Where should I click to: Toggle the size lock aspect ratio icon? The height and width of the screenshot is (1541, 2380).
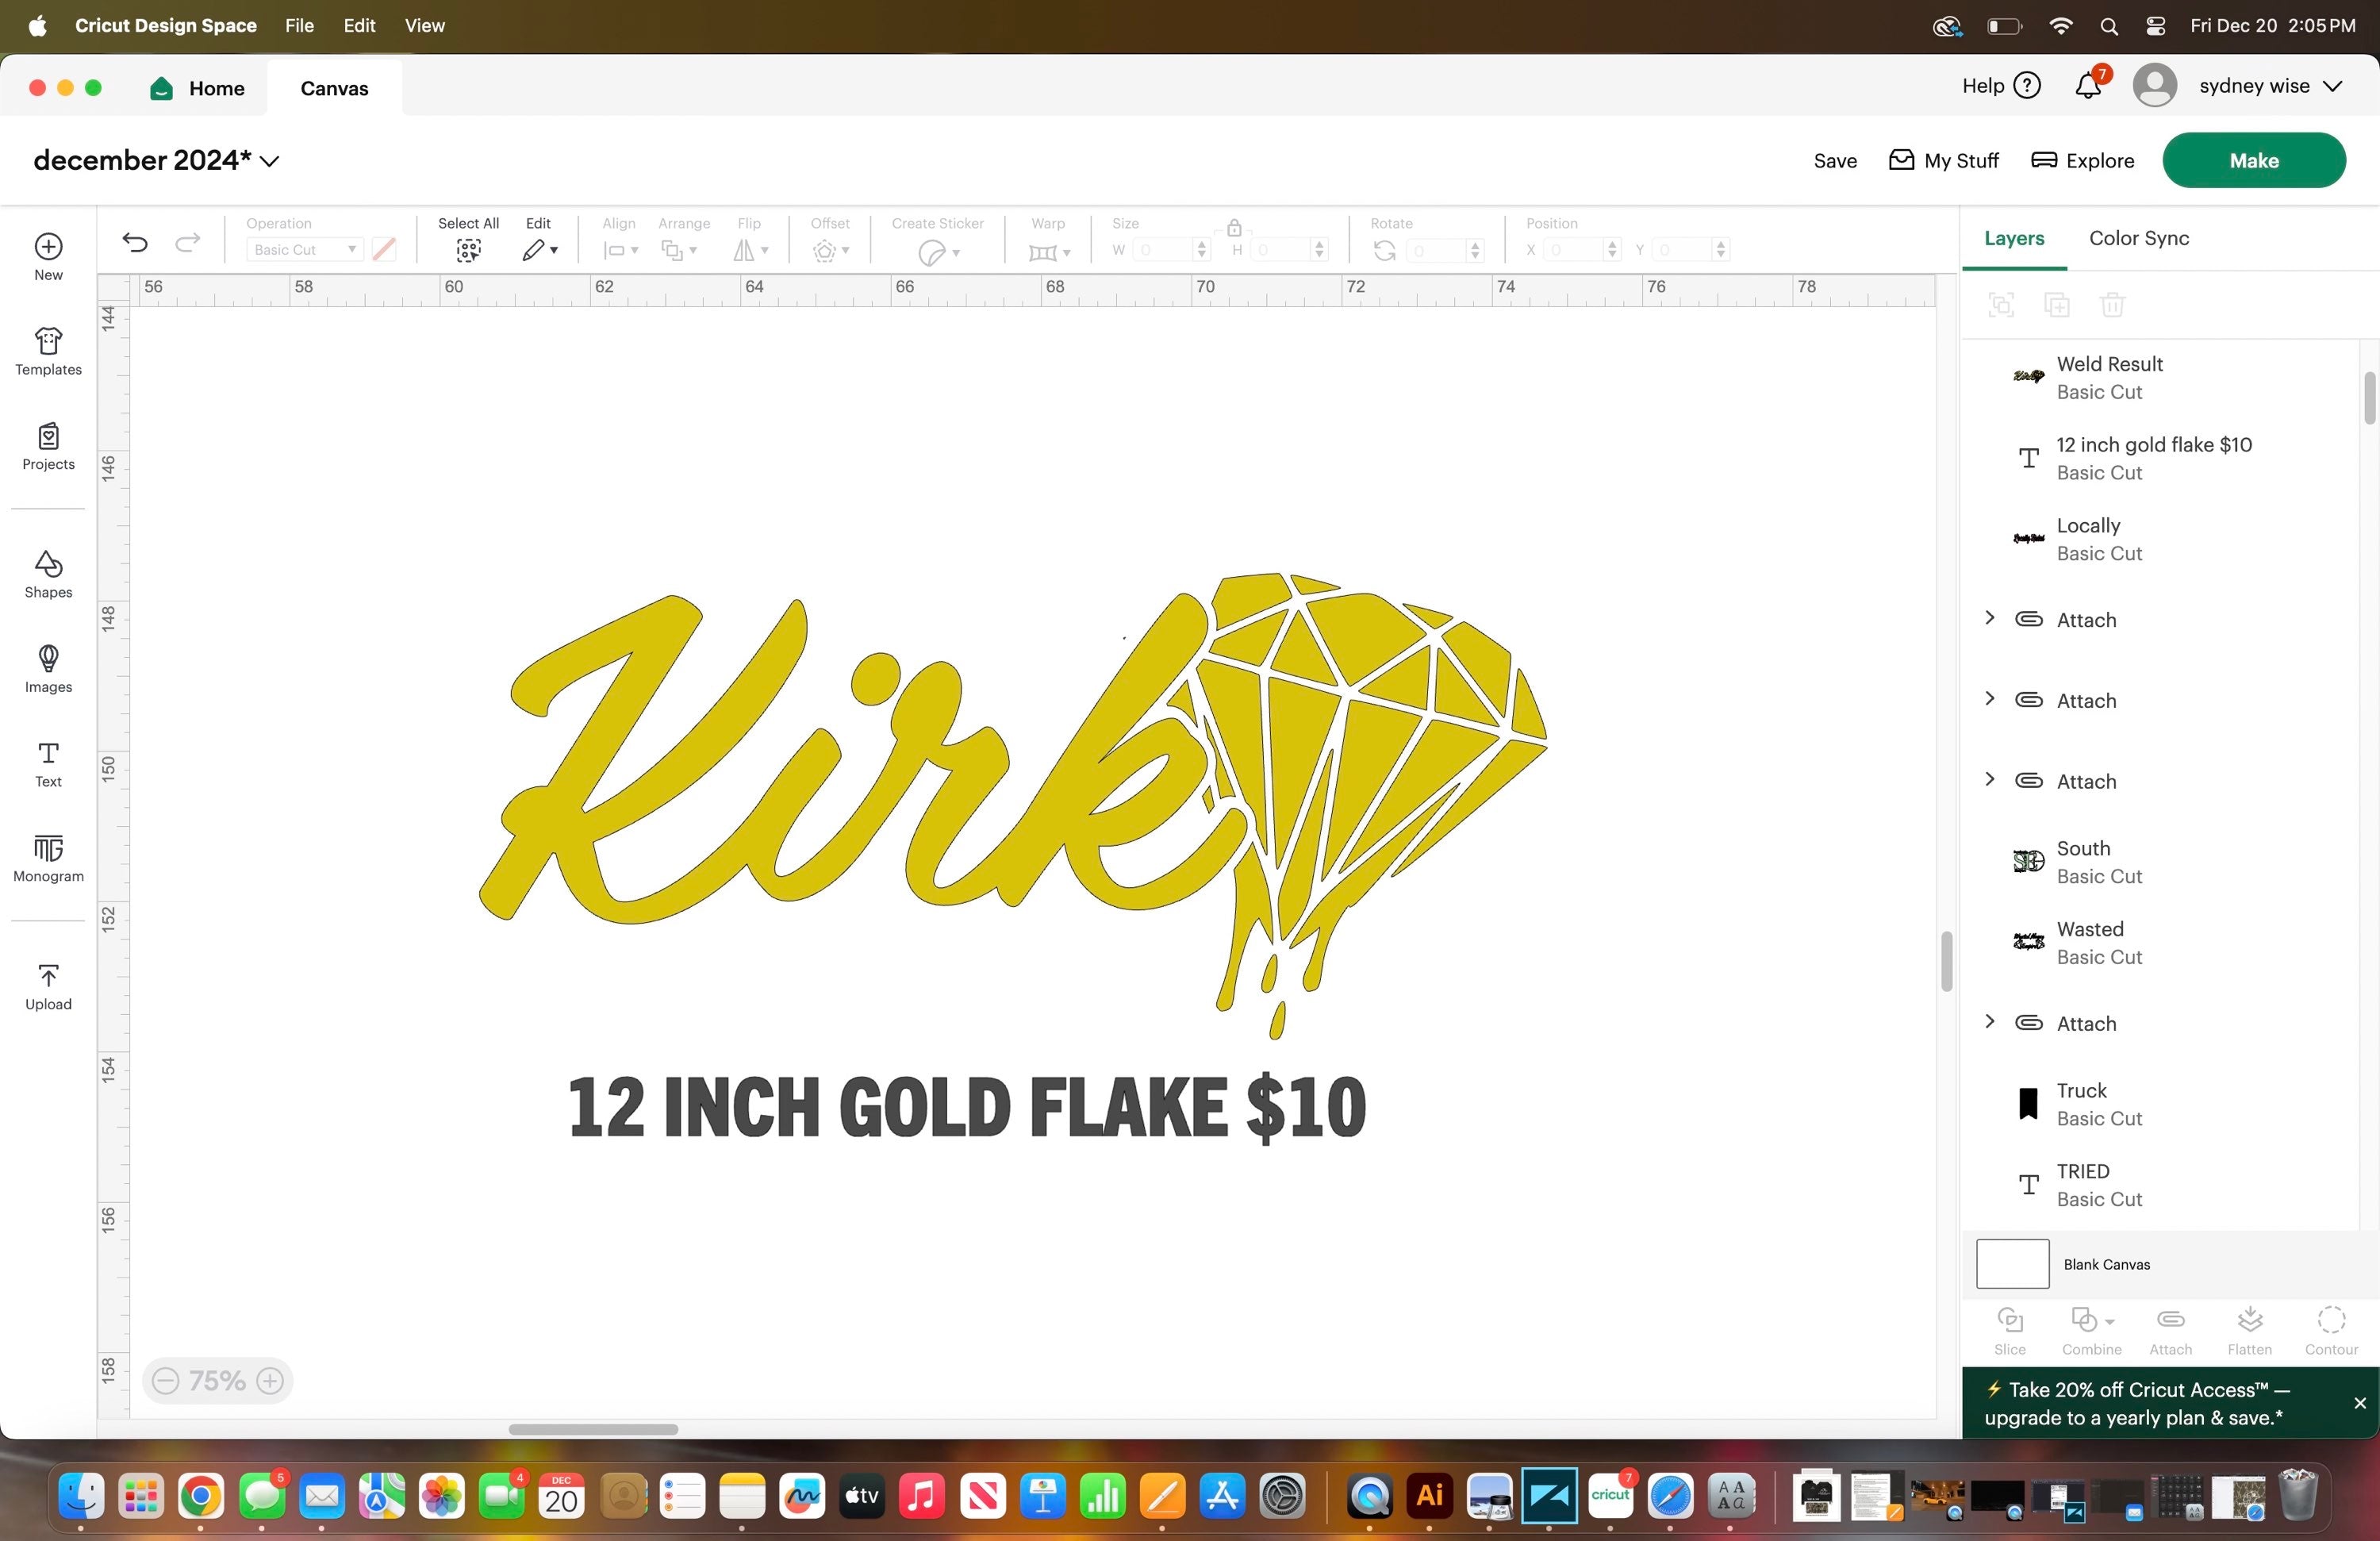tap(1234, 227)
